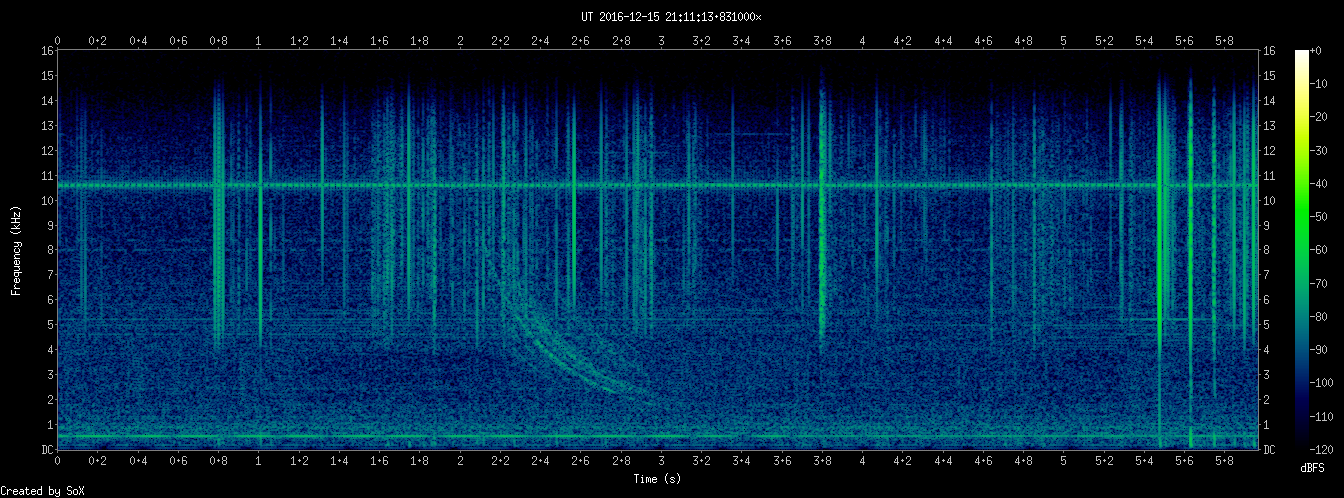The height and width of the screenshot is (498, 1344).
Task: Click the dBFS color scale bar
Action: coord(1301,250)
